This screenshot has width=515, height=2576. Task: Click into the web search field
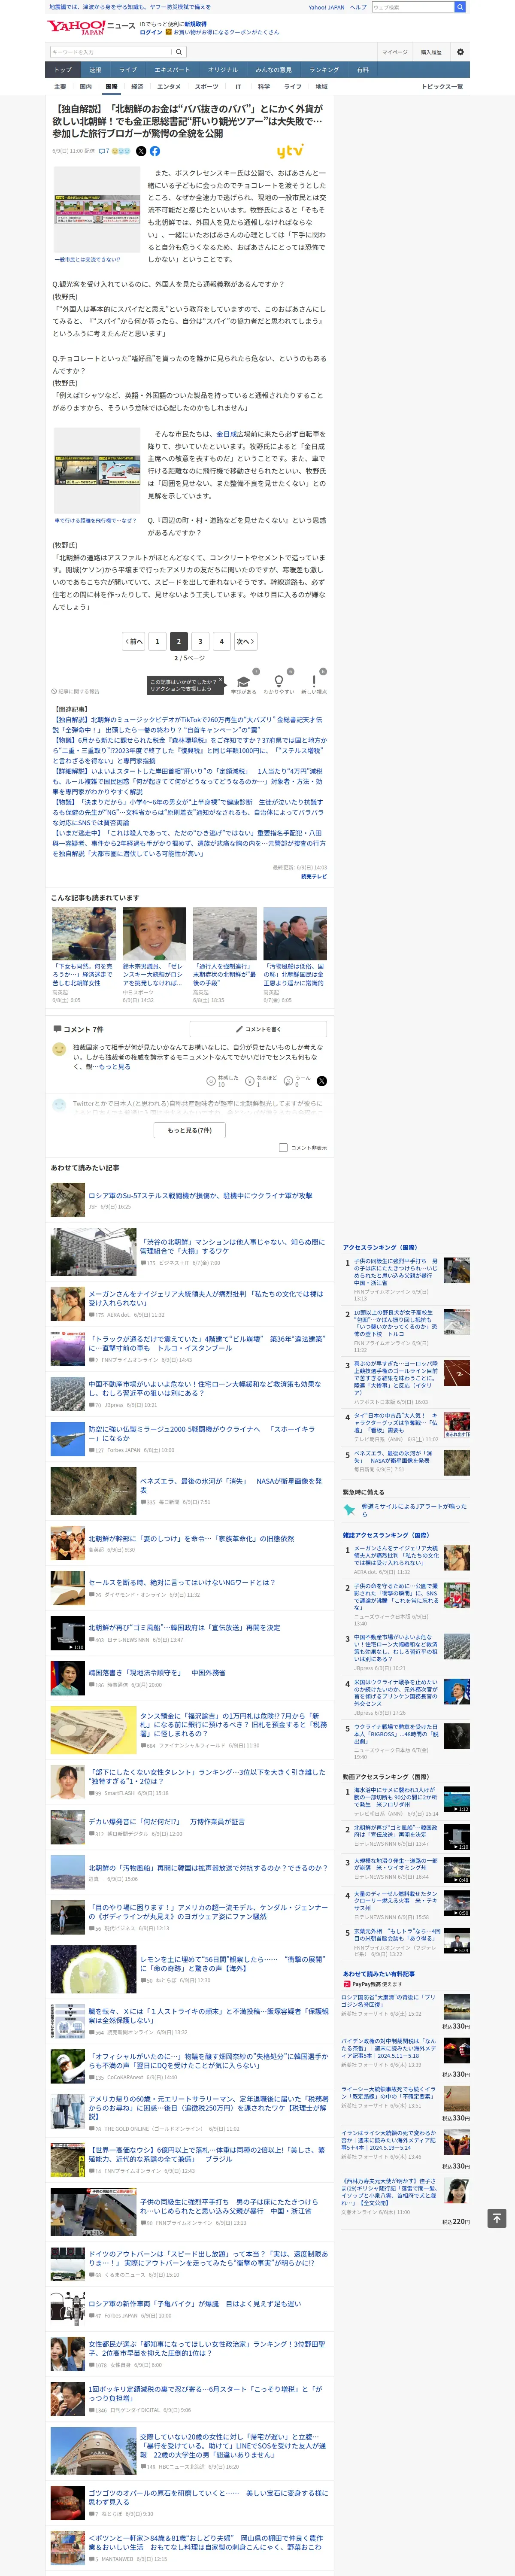point(412,7)
